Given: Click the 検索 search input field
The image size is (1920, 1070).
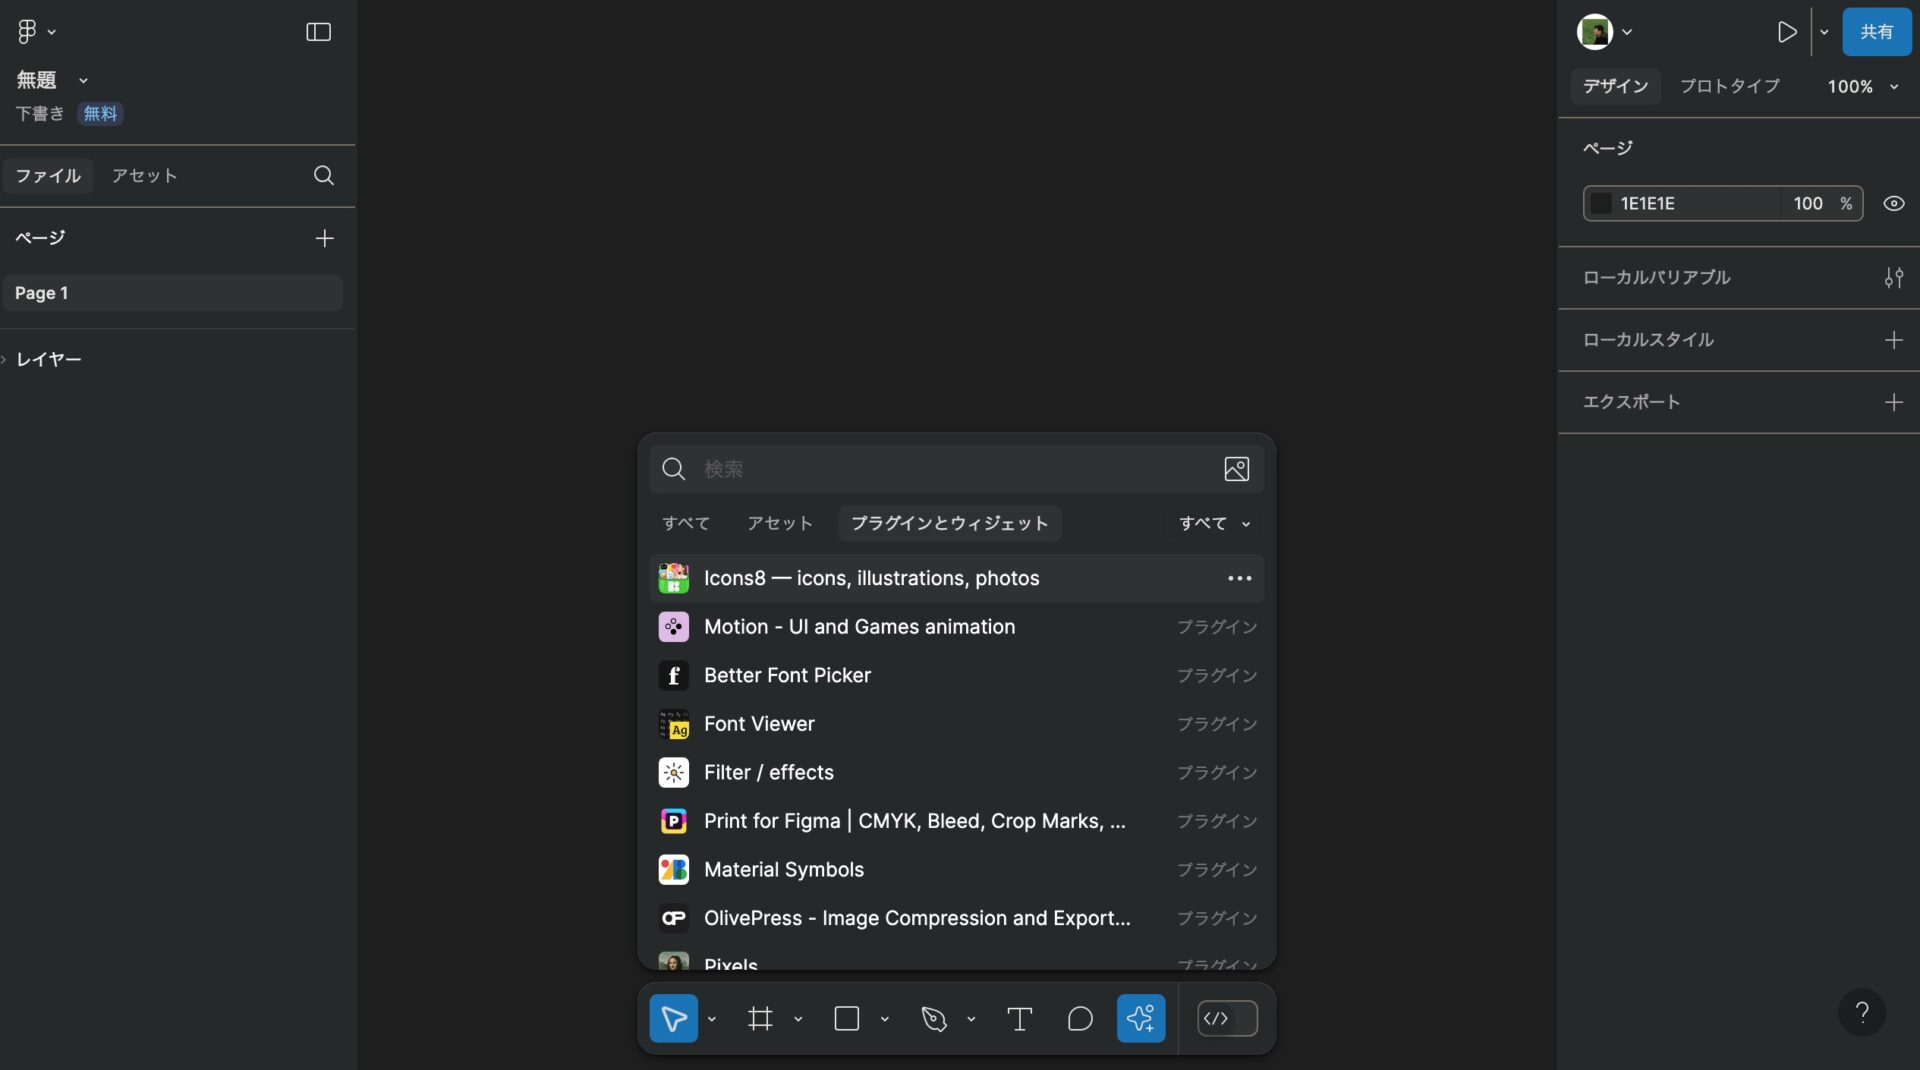Looking at the screenshot, I should point(956,469).
